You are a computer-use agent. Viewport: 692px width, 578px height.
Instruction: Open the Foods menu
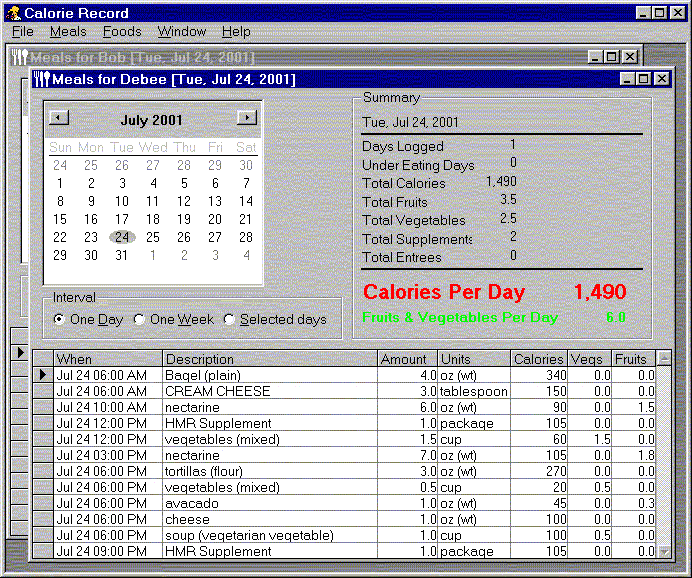[122, 32]
